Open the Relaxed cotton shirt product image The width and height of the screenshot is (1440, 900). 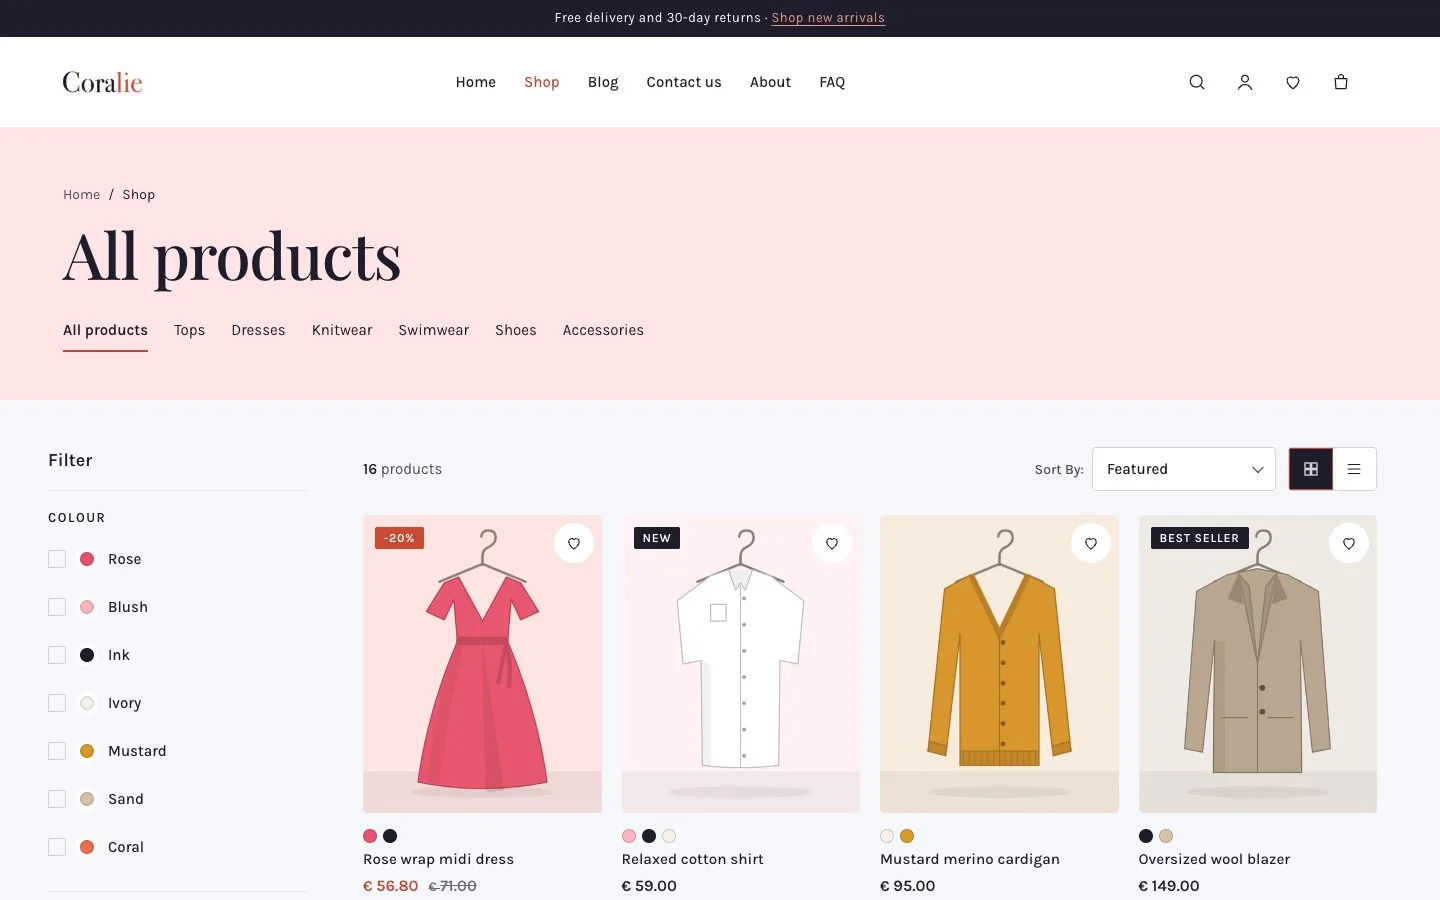click(741, 664)
